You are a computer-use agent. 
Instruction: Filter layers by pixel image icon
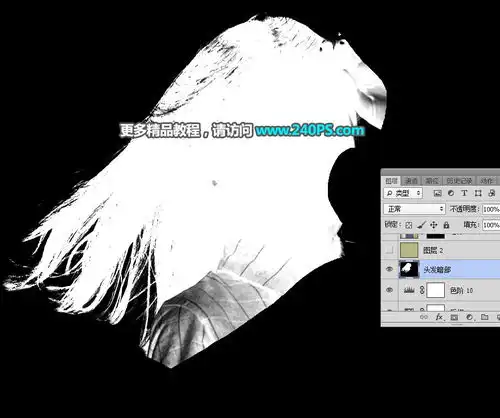[x=438, y=193]
